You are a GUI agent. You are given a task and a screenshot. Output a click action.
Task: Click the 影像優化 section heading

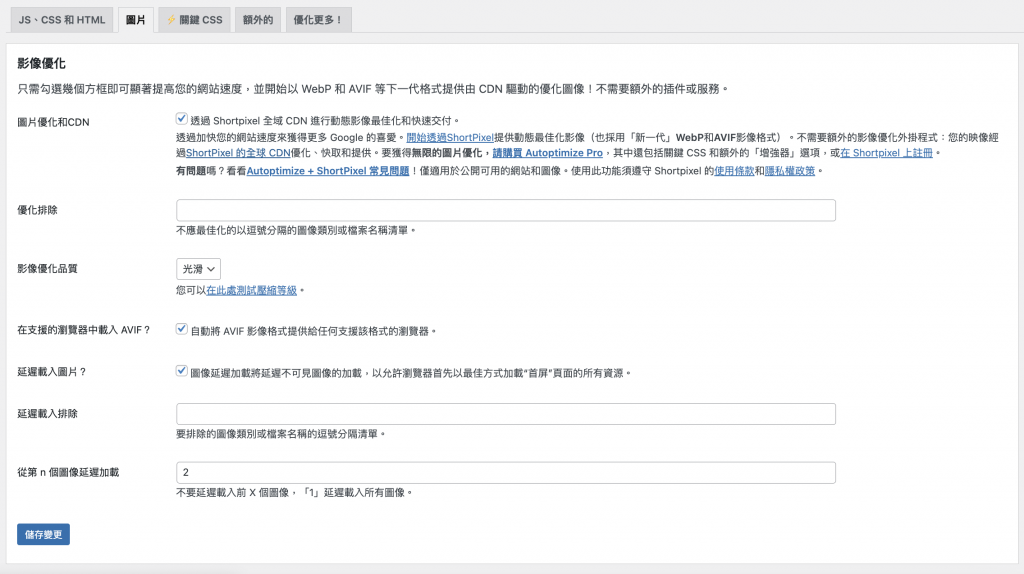tap(41, 63)
